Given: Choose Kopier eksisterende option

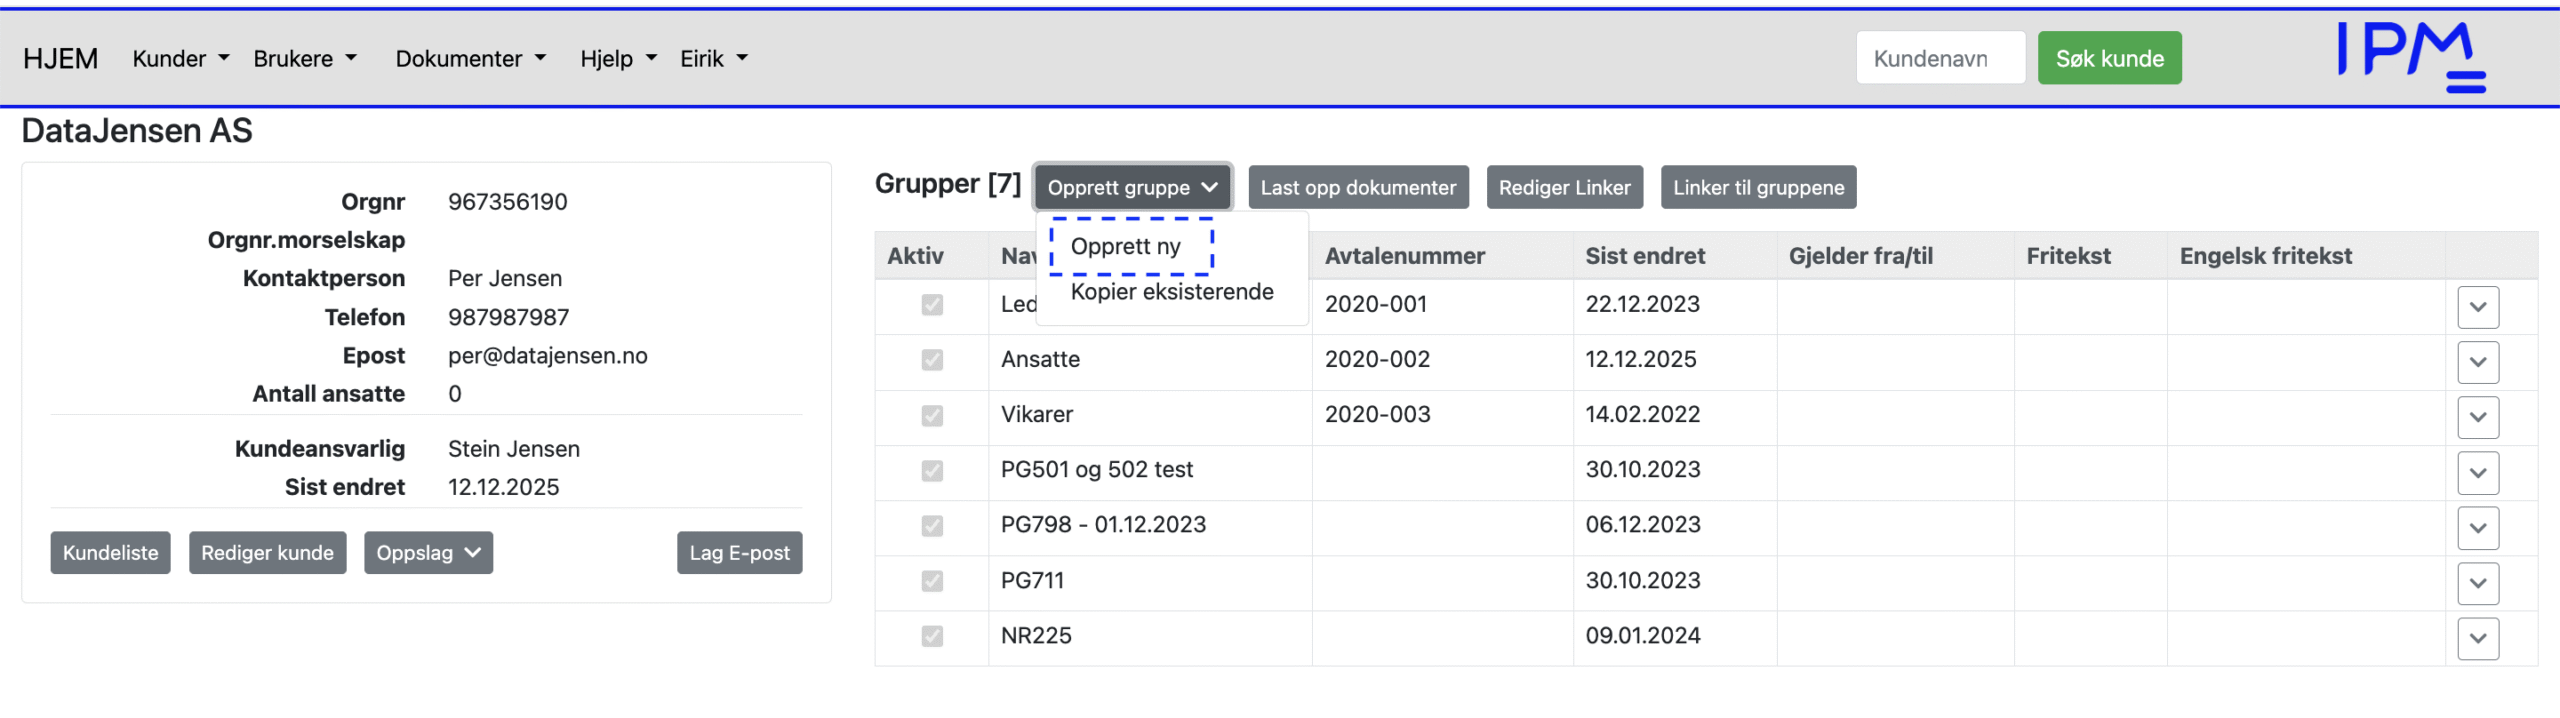Looking at the screenshot, I should 1171,292.
